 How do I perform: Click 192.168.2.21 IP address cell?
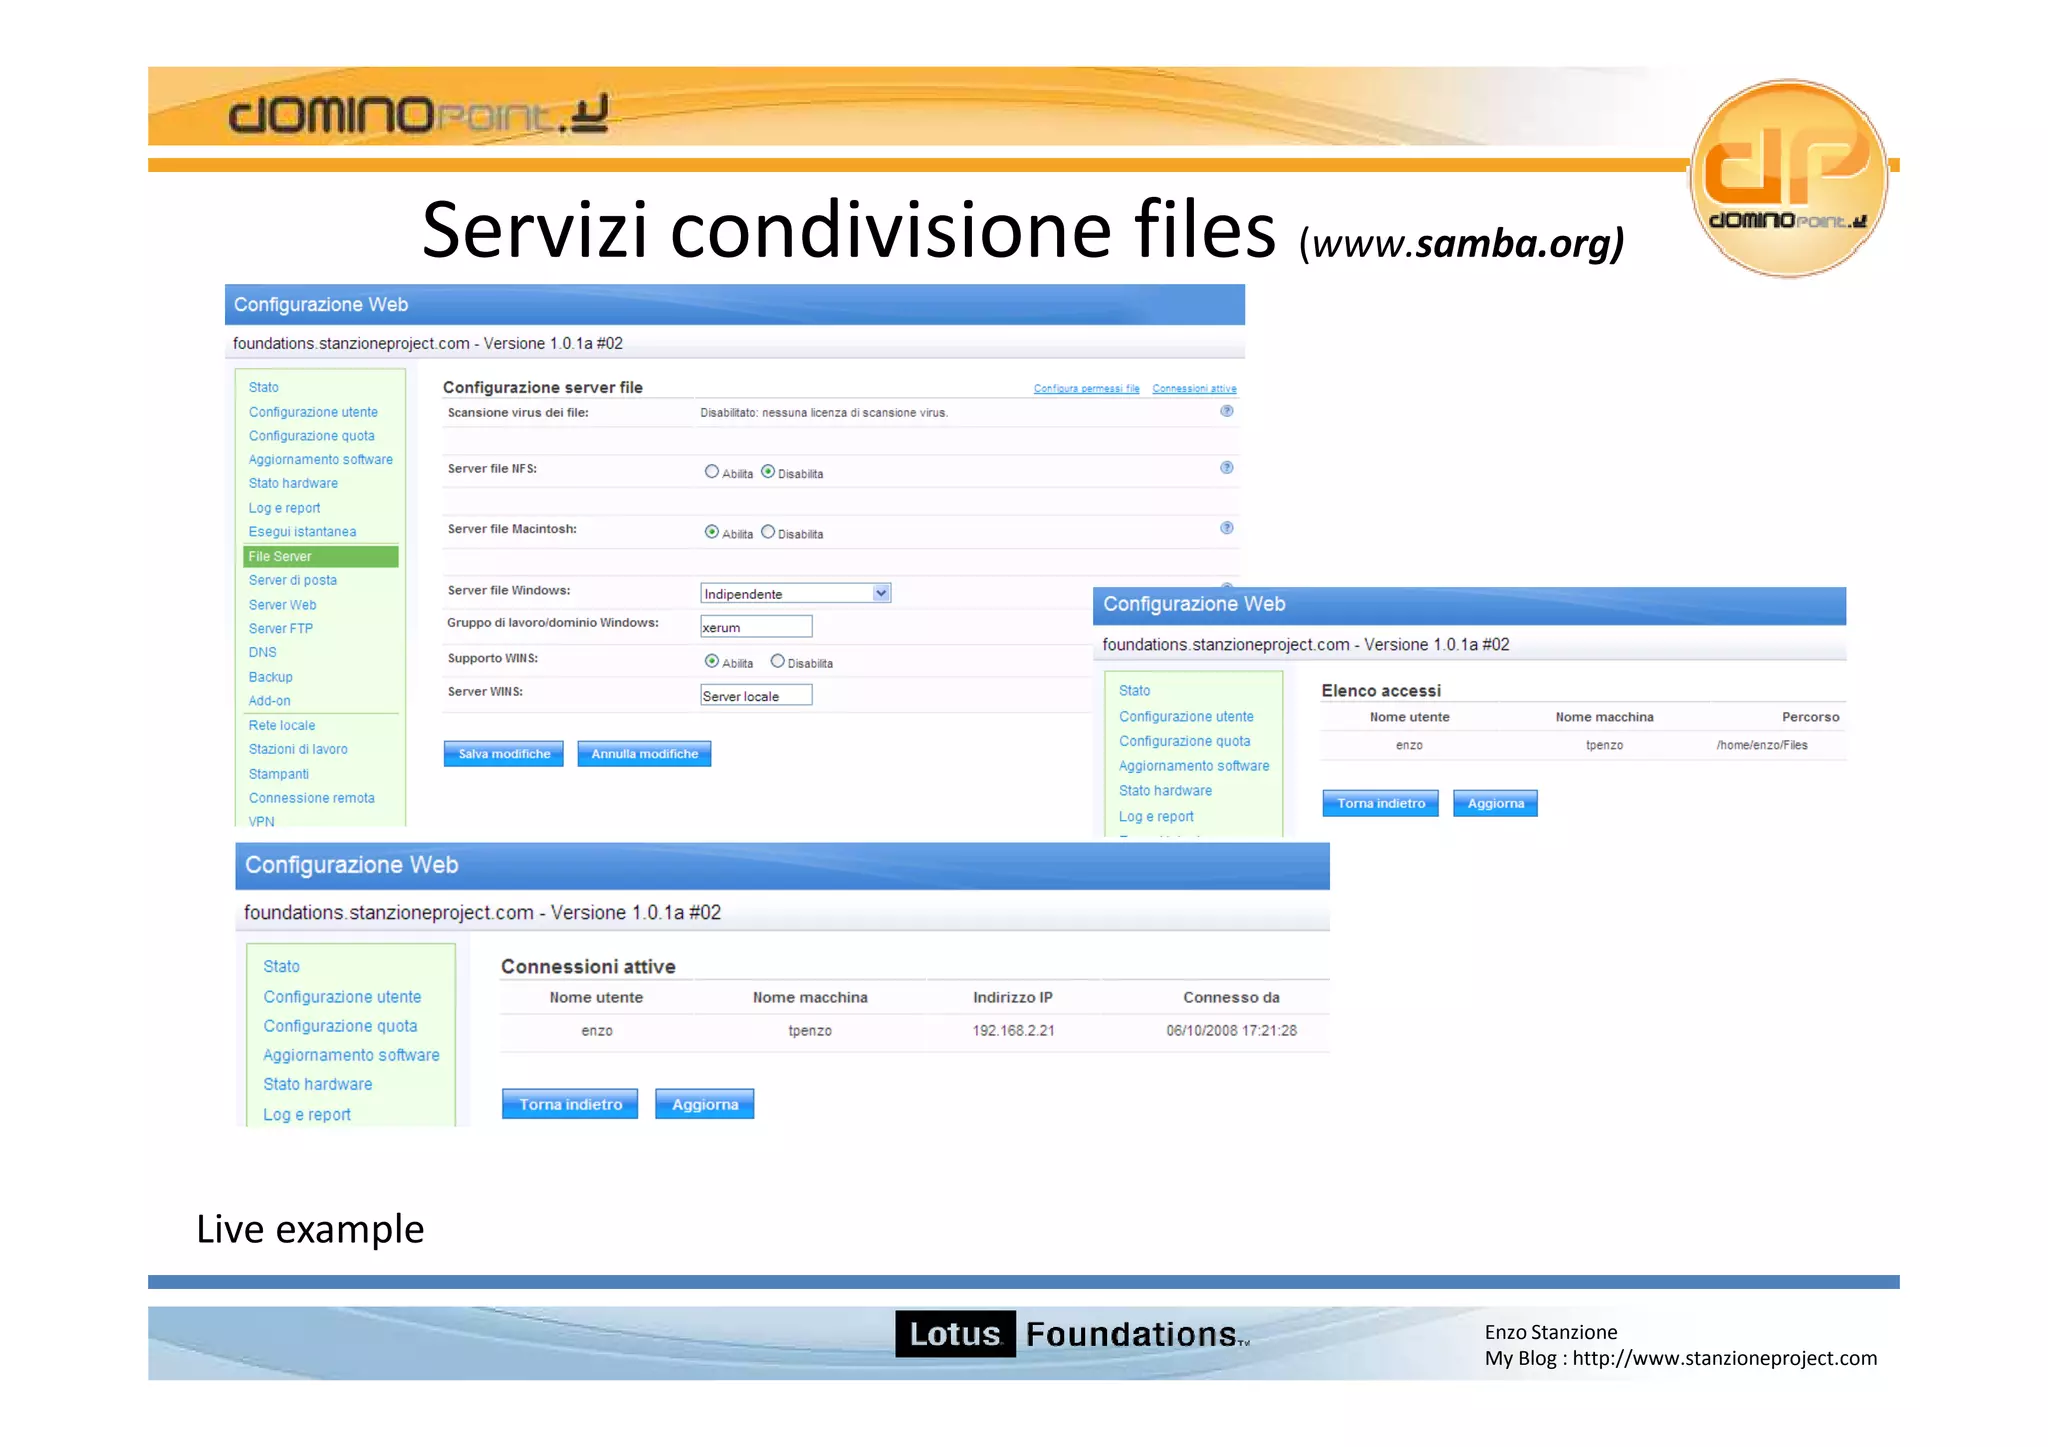[1013, 1030]
